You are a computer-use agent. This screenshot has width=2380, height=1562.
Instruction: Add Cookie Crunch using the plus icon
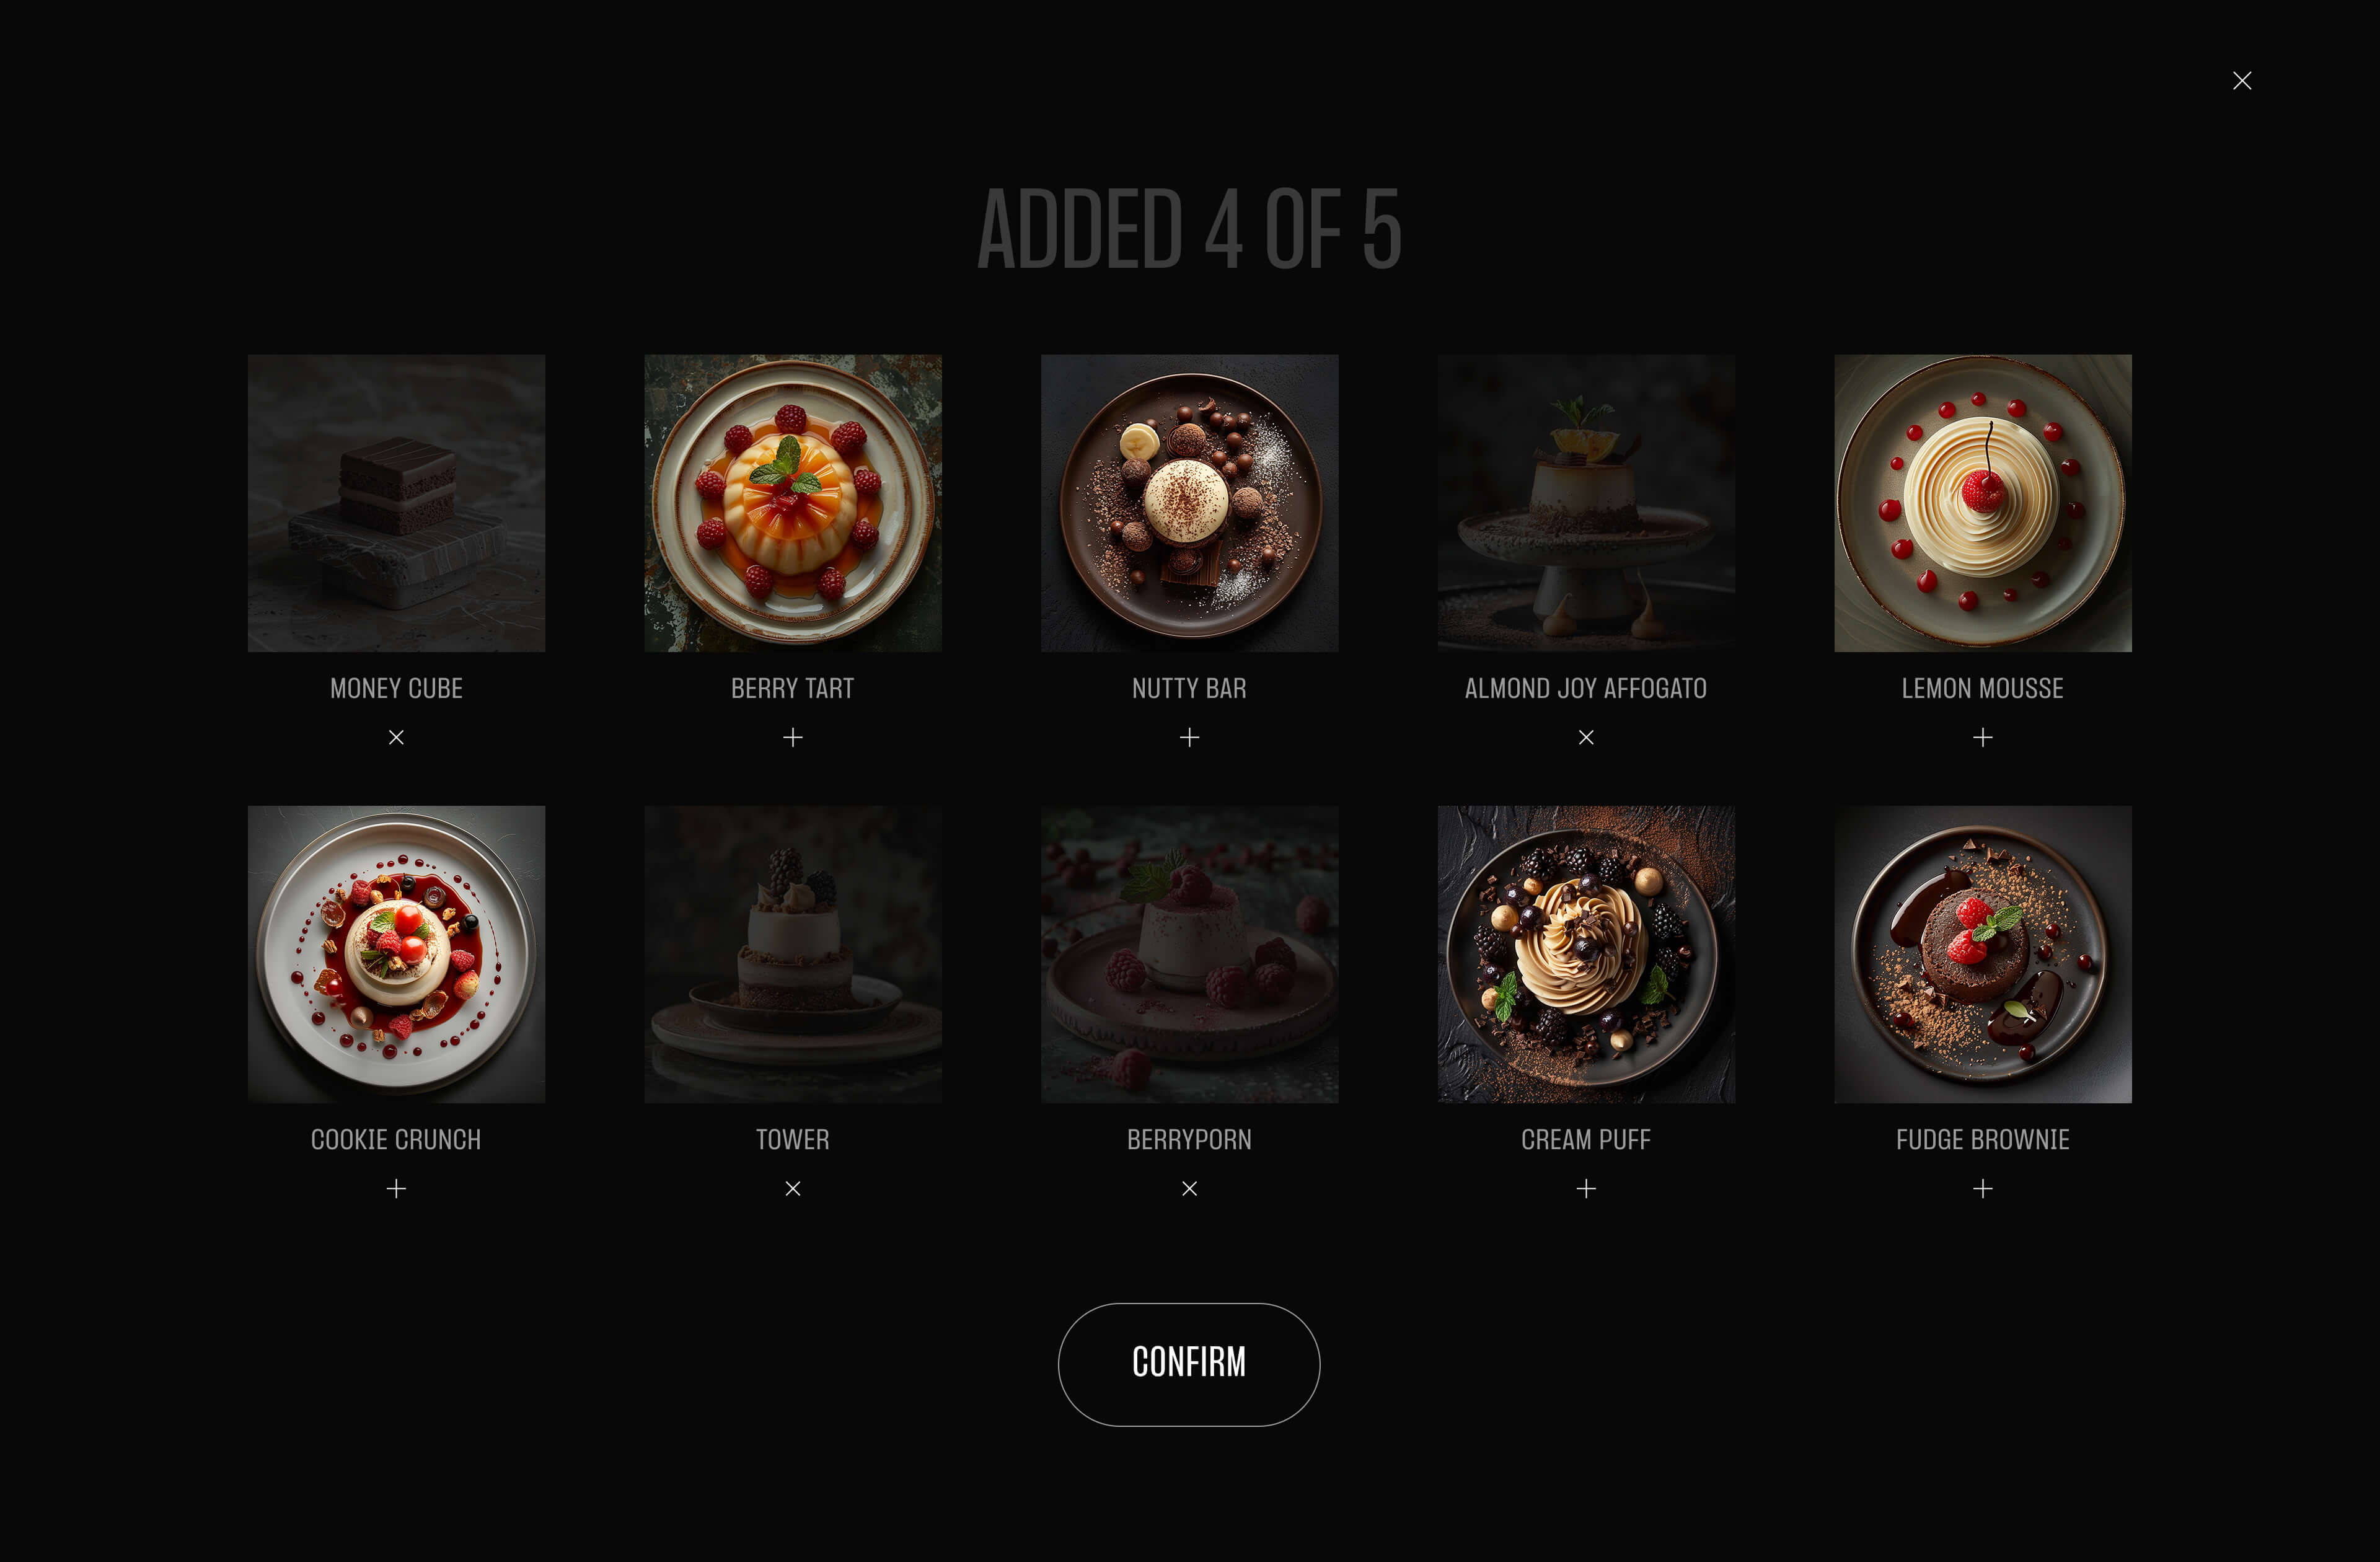pyautogui.click(x=396, y=1188)
